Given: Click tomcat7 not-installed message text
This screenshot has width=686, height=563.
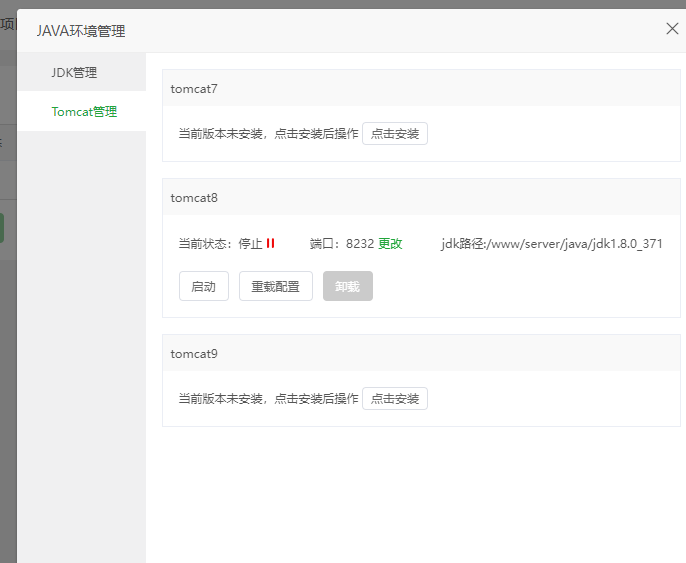Looking at the screenshot, I should pyautogui.click(x=268, y=134).
